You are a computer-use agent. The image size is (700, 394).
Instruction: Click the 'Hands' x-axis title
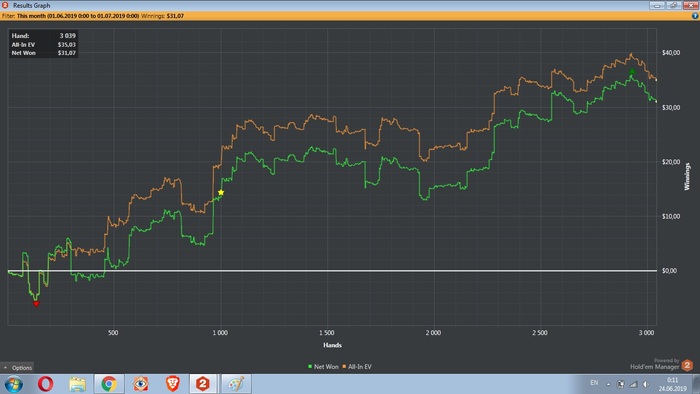point(332,345)
